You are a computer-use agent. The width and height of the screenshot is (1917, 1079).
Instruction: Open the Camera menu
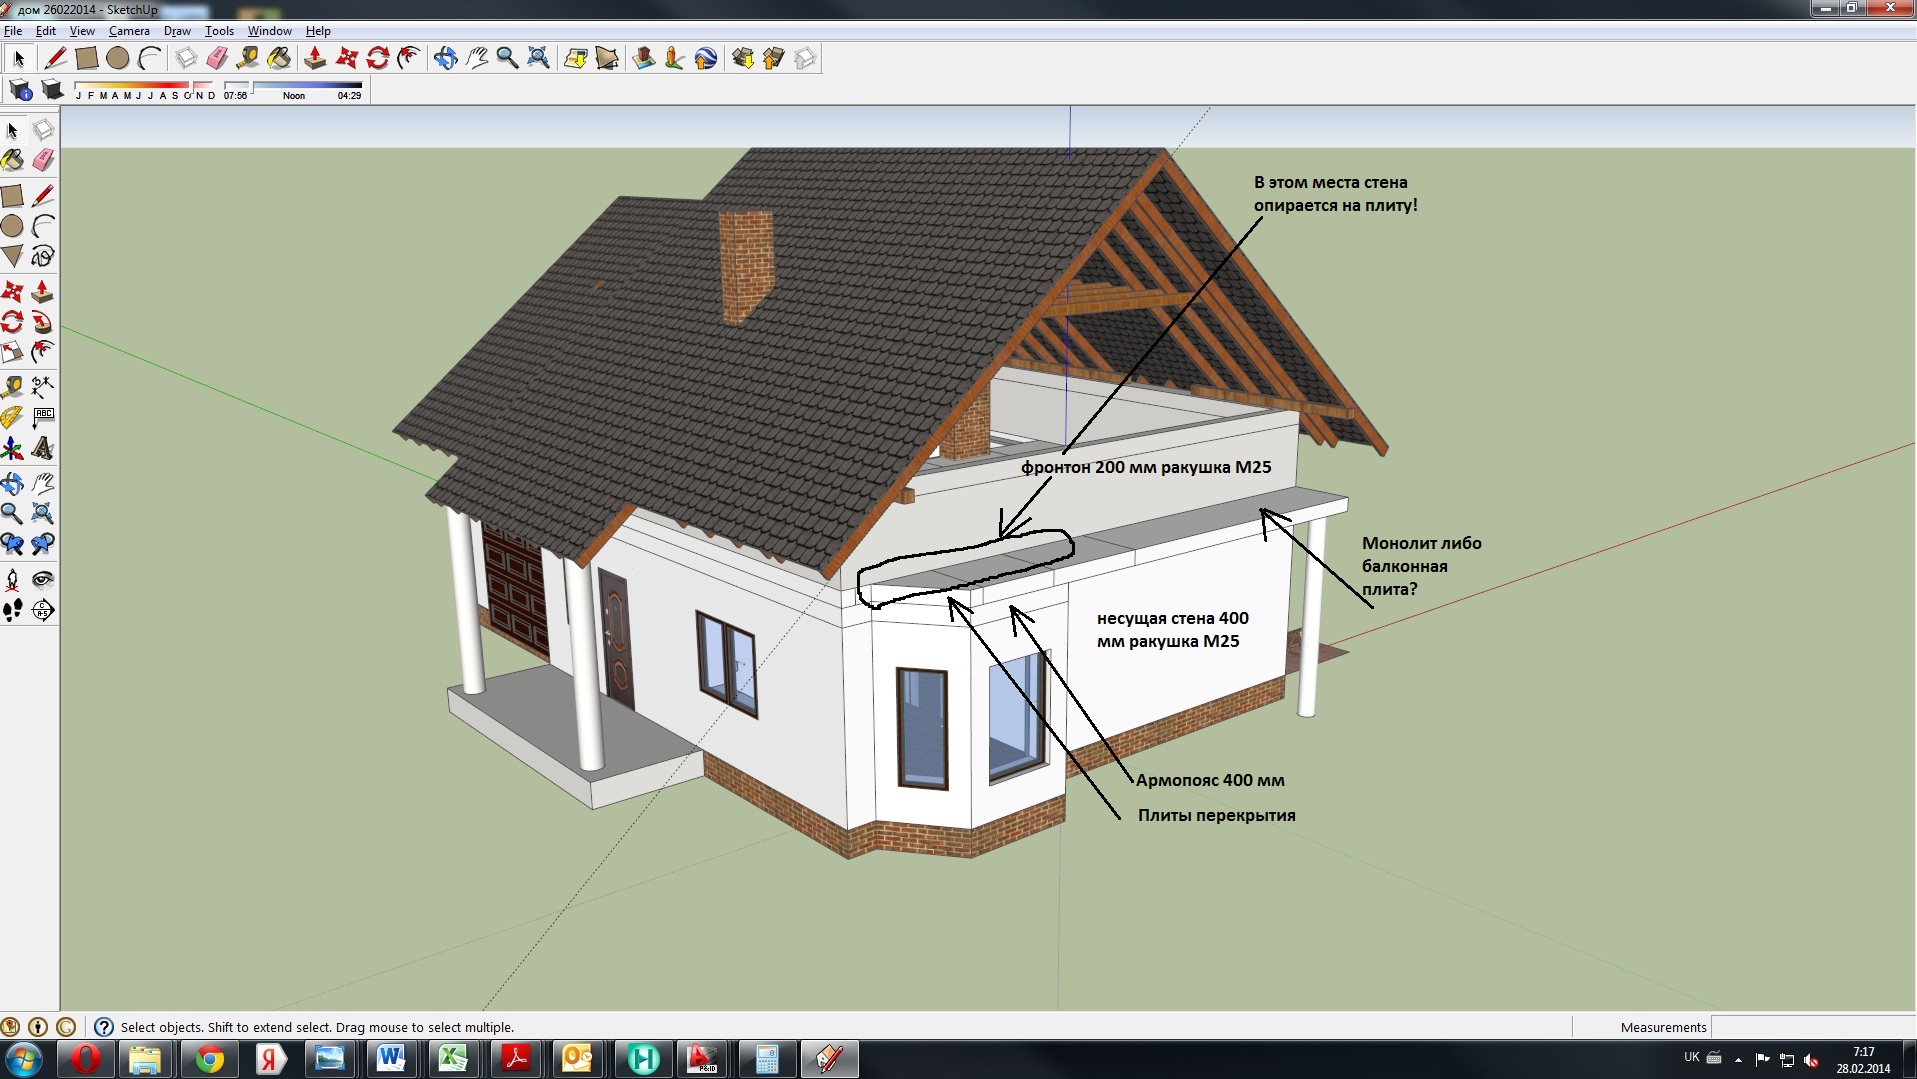[x=129, y=31]
